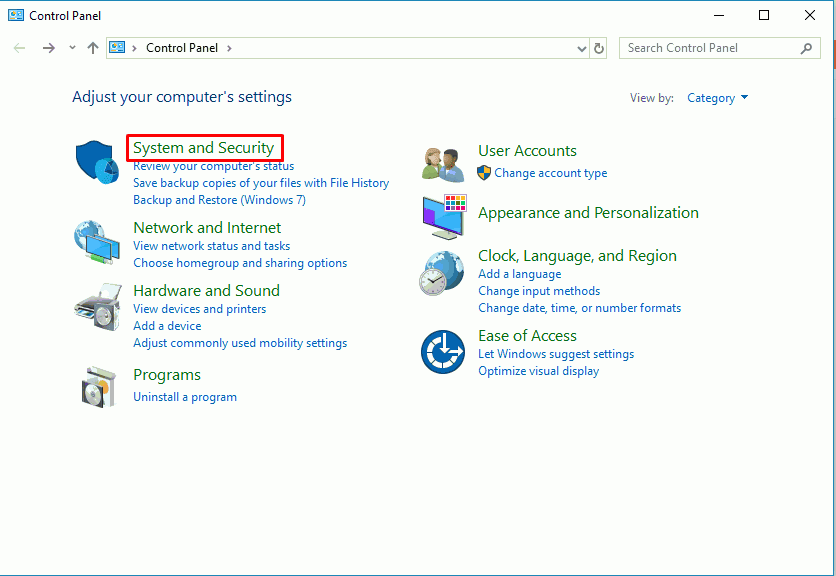
Task: Open Network and Internet
Action: (x=207, y=228)
